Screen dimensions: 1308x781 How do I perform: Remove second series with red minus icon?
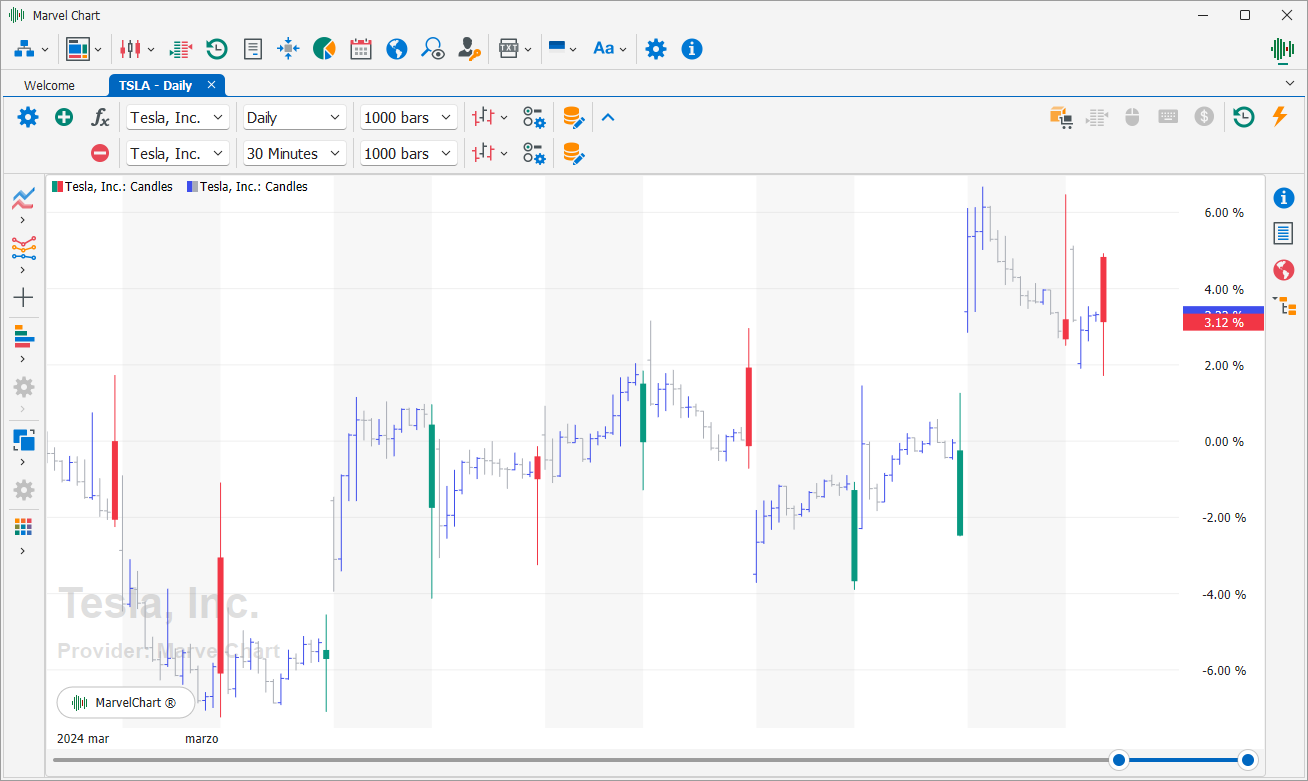click(100, 153)
